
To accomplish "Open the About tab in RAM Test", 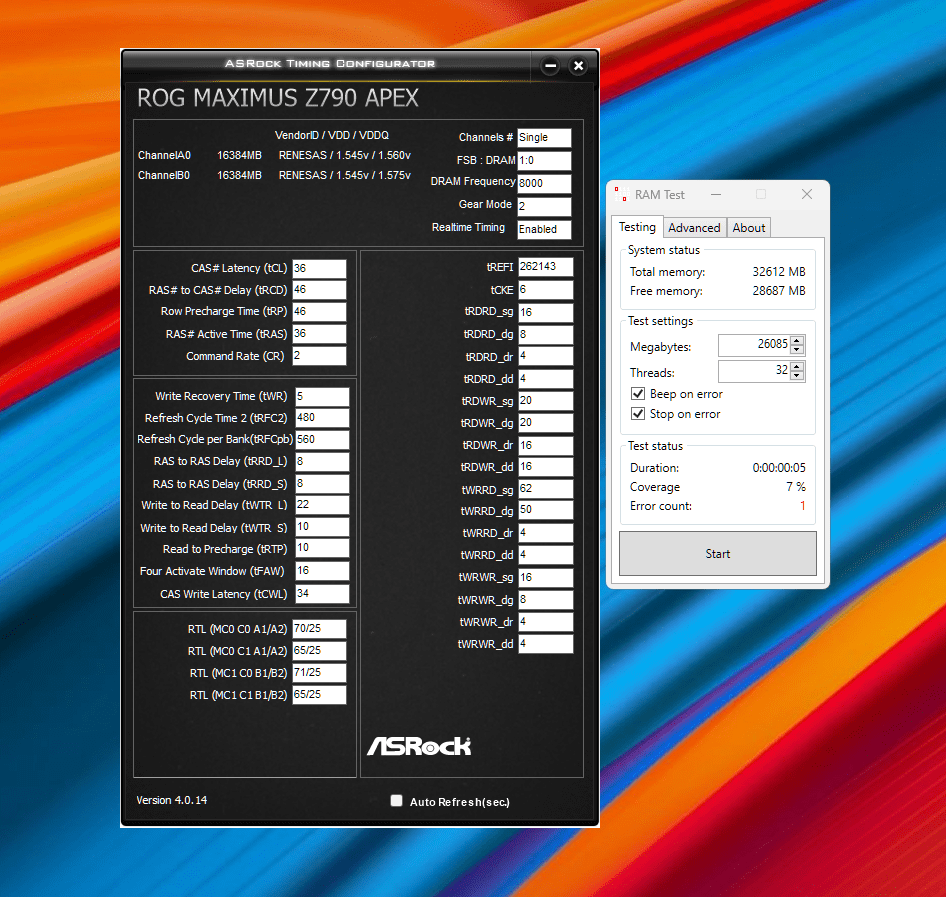I will (748, 227).
